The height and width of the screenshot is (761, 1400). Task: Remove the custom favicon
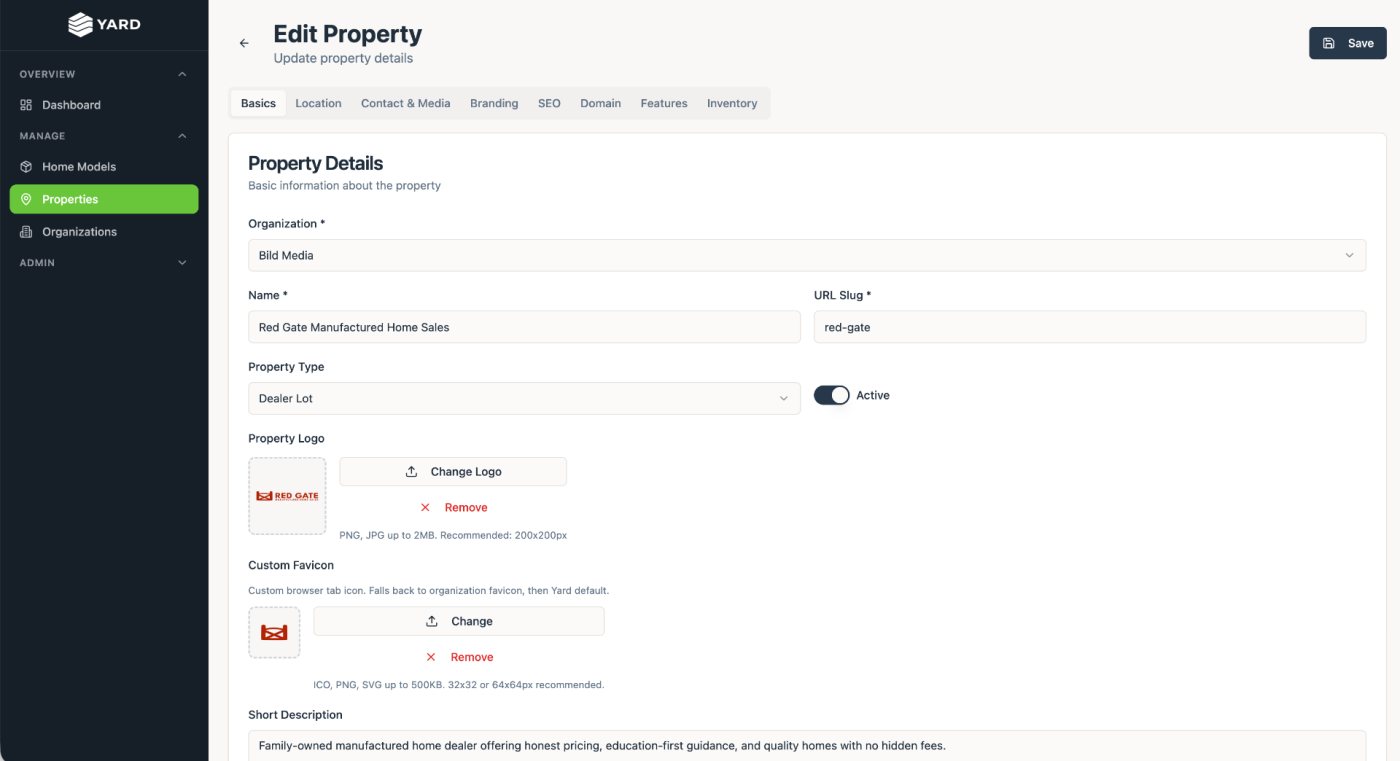click(459, 657)
